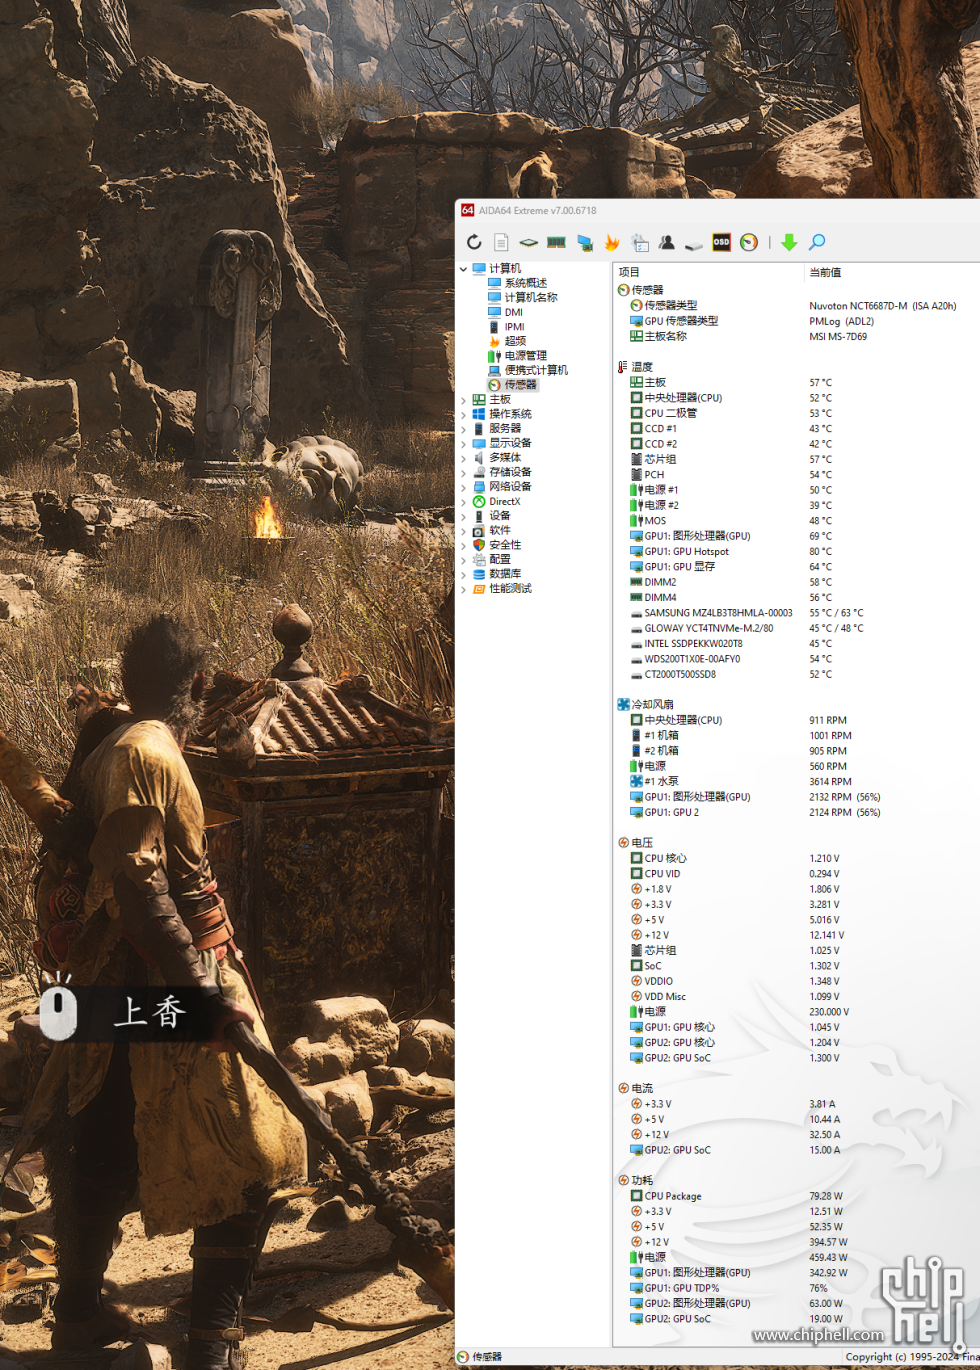
Task: Click the 传感器 status bar label
Action: coord(487,1357)
